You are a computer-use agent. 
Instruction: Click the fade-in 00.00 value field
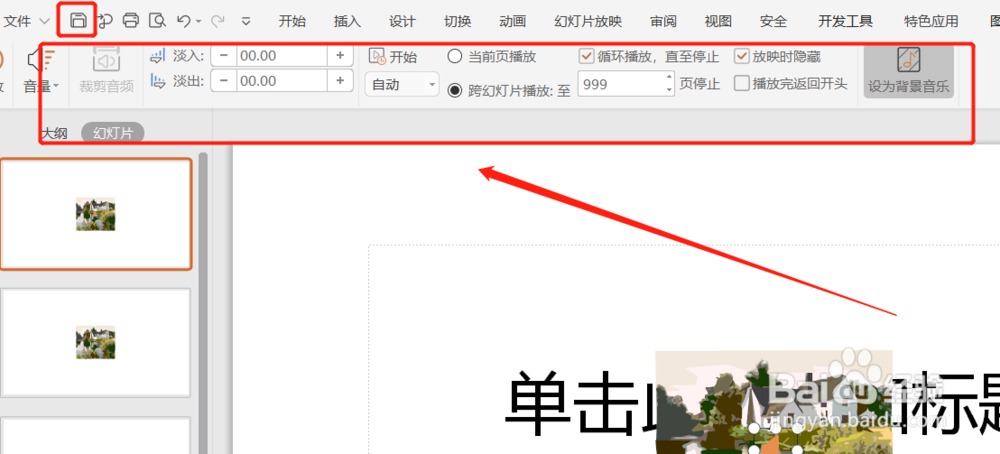[x=282, y=55]
